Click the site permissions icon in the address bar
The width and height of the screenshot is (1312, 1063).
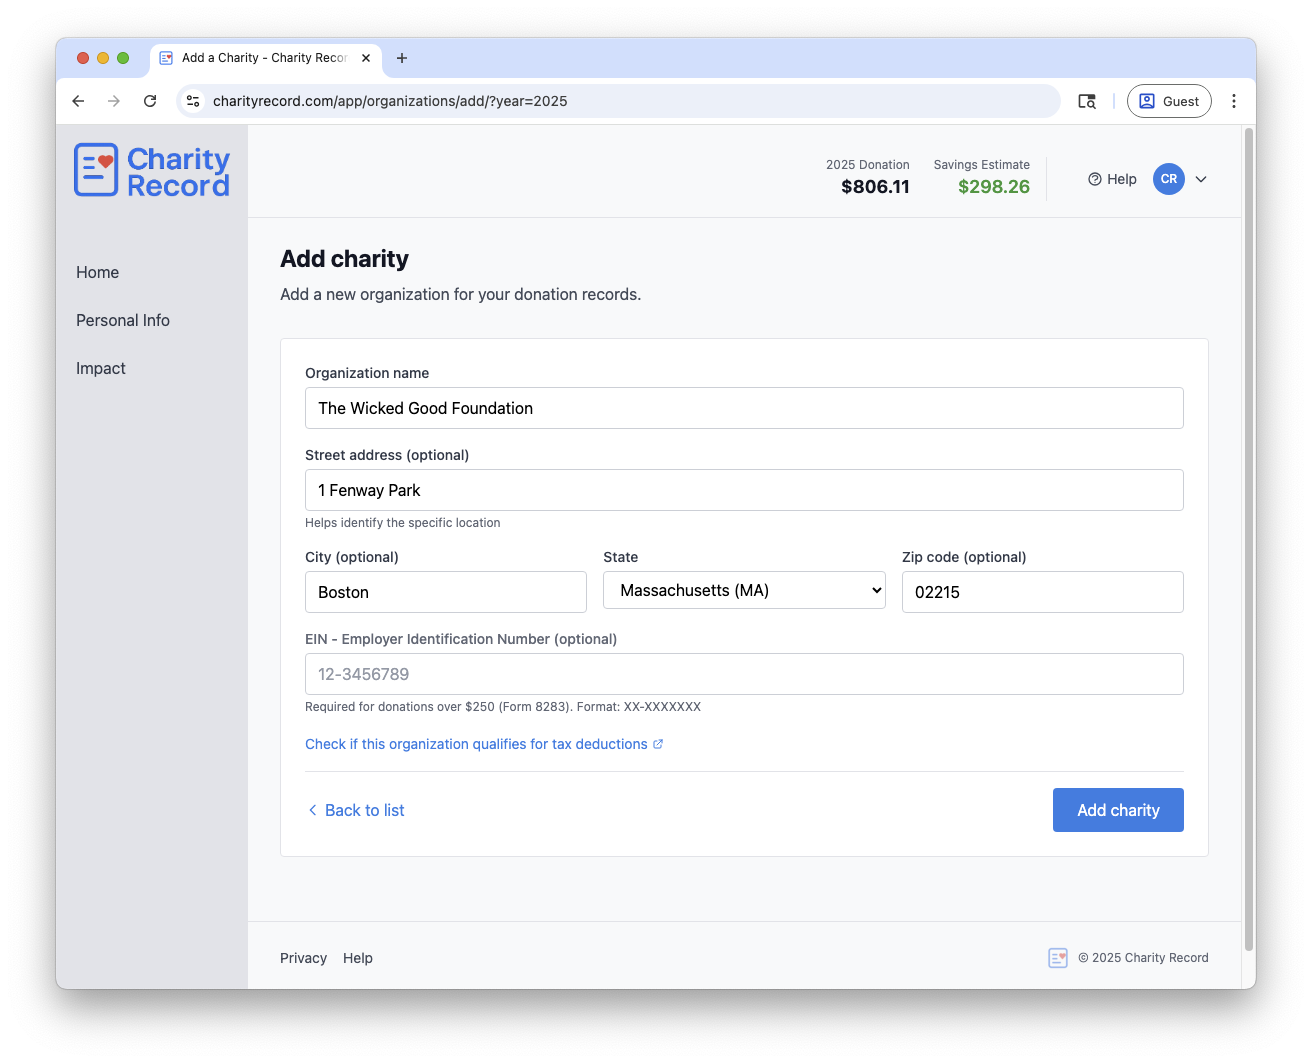click(x=192, y=101)
